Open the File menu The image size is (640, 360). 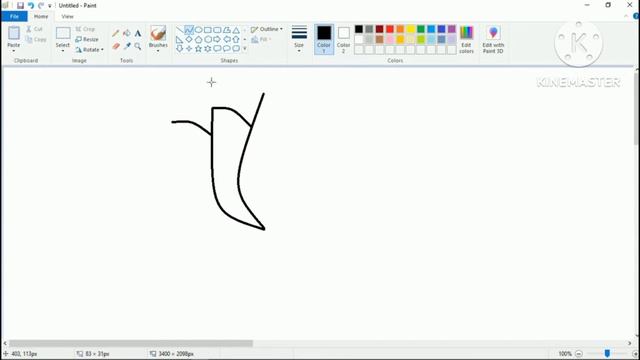click(x=14, y=16)
